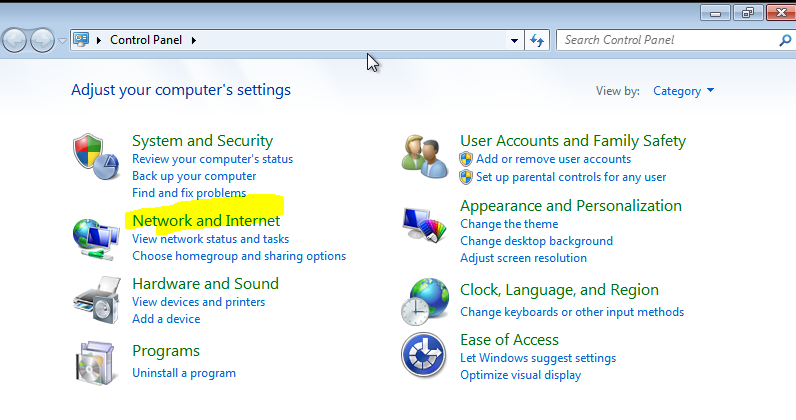This screenshot has height=420, width=796.
Task: Open the Programs disc box icon
Action: (95, 363)
